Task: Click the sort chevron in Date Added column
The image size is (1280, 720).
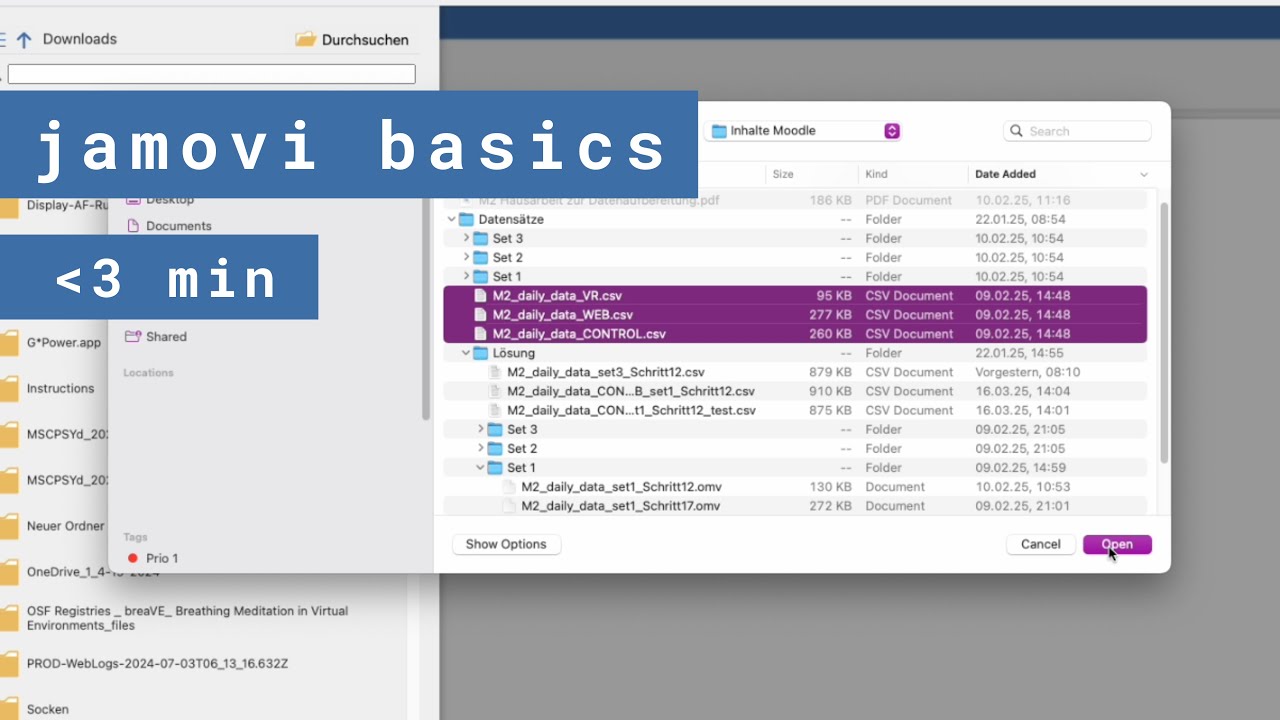Action: coord(1144,174)
